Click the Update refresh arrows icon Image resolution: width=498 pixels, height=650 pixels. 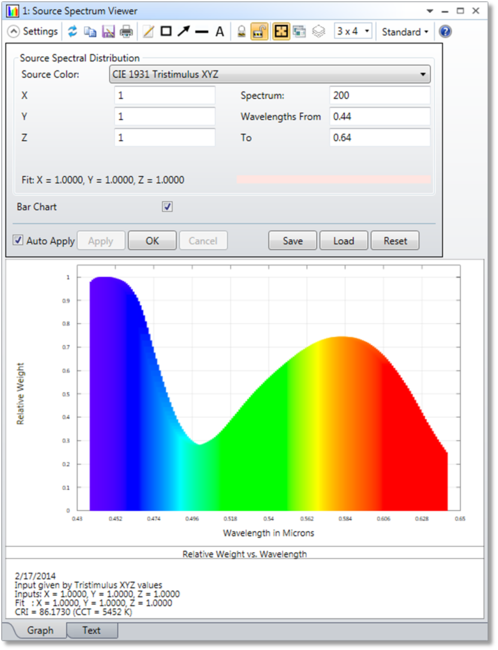pos(73,32)
